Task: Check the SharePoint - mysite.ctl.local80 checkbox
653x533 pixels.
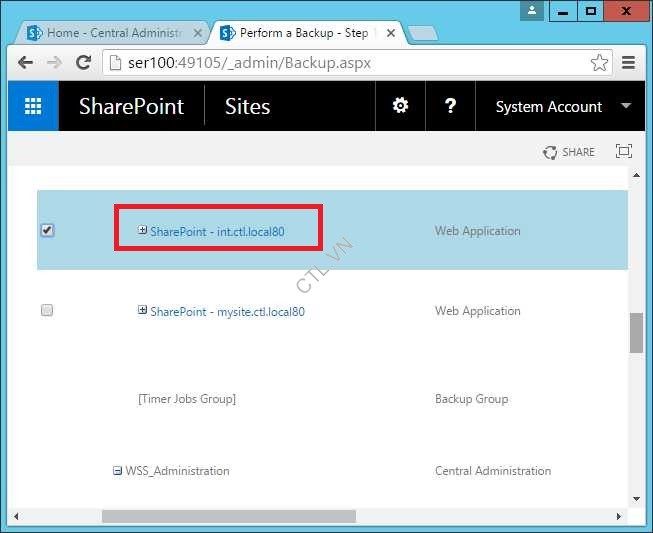Action: tap(47, 310)
